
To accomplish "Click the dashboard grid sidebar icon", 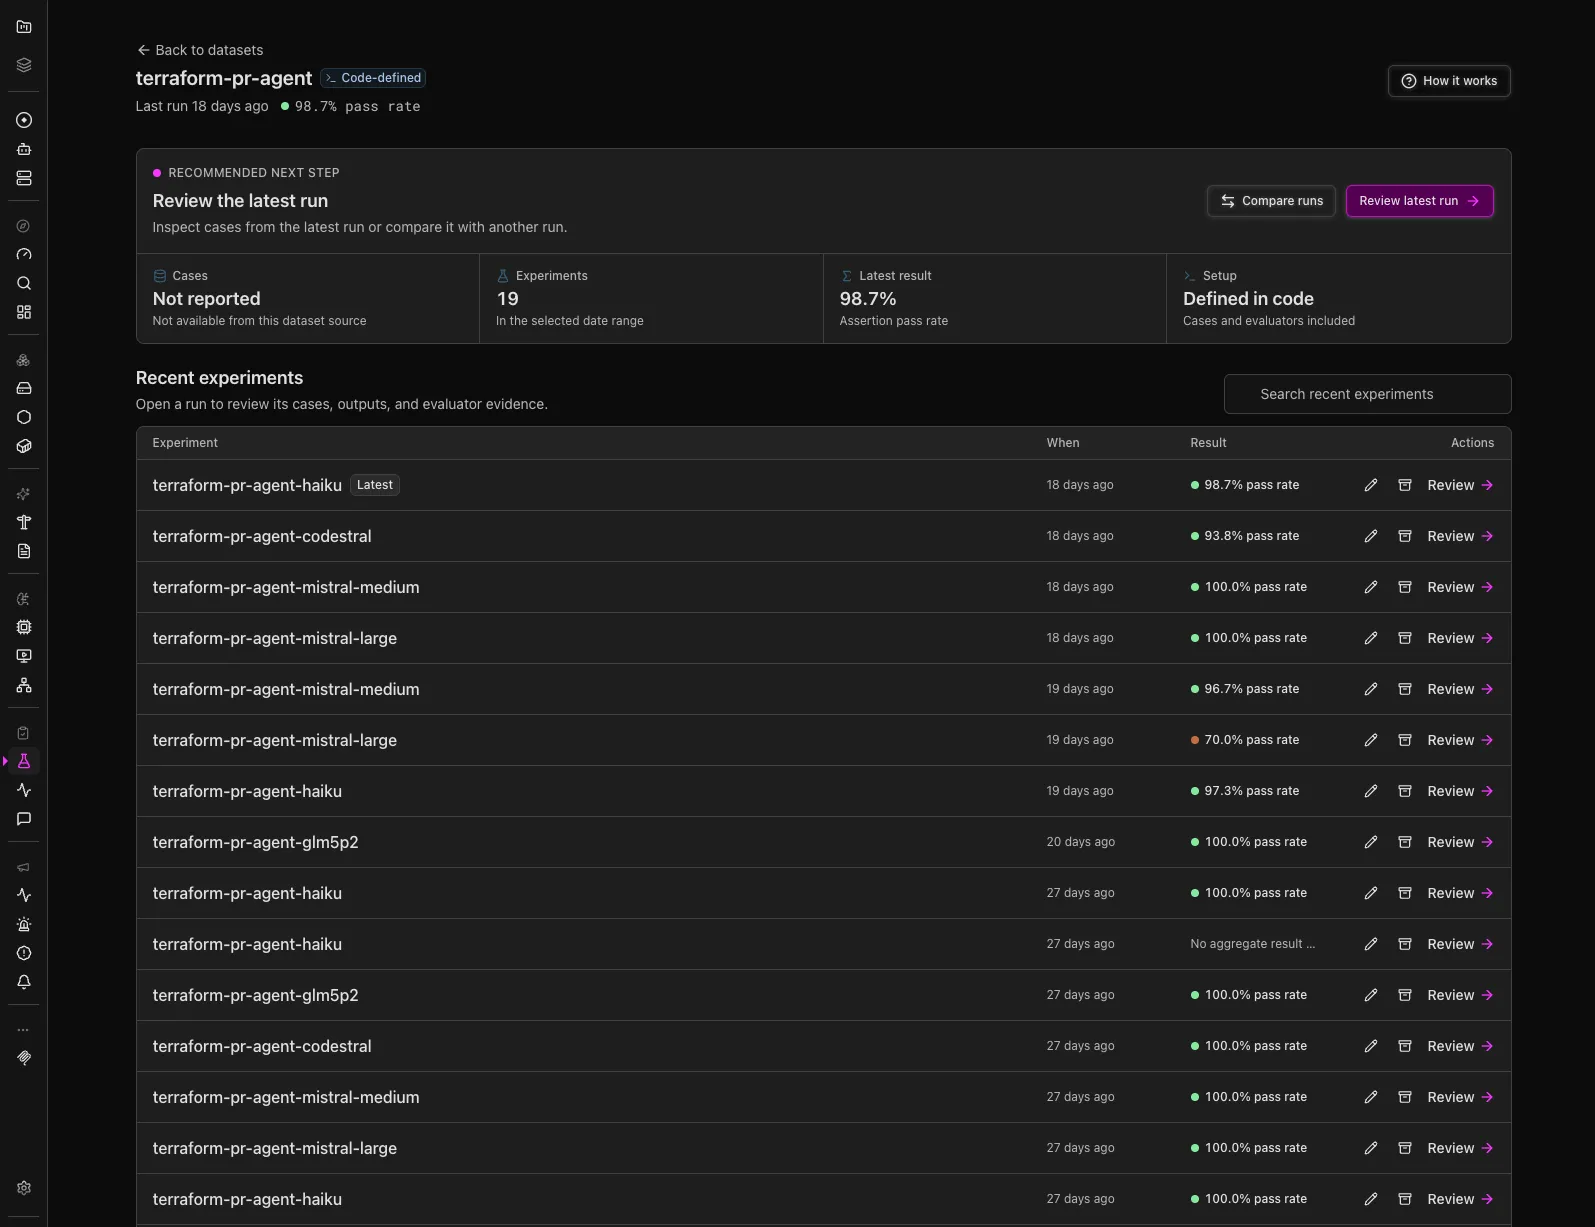I will [24, 312].
